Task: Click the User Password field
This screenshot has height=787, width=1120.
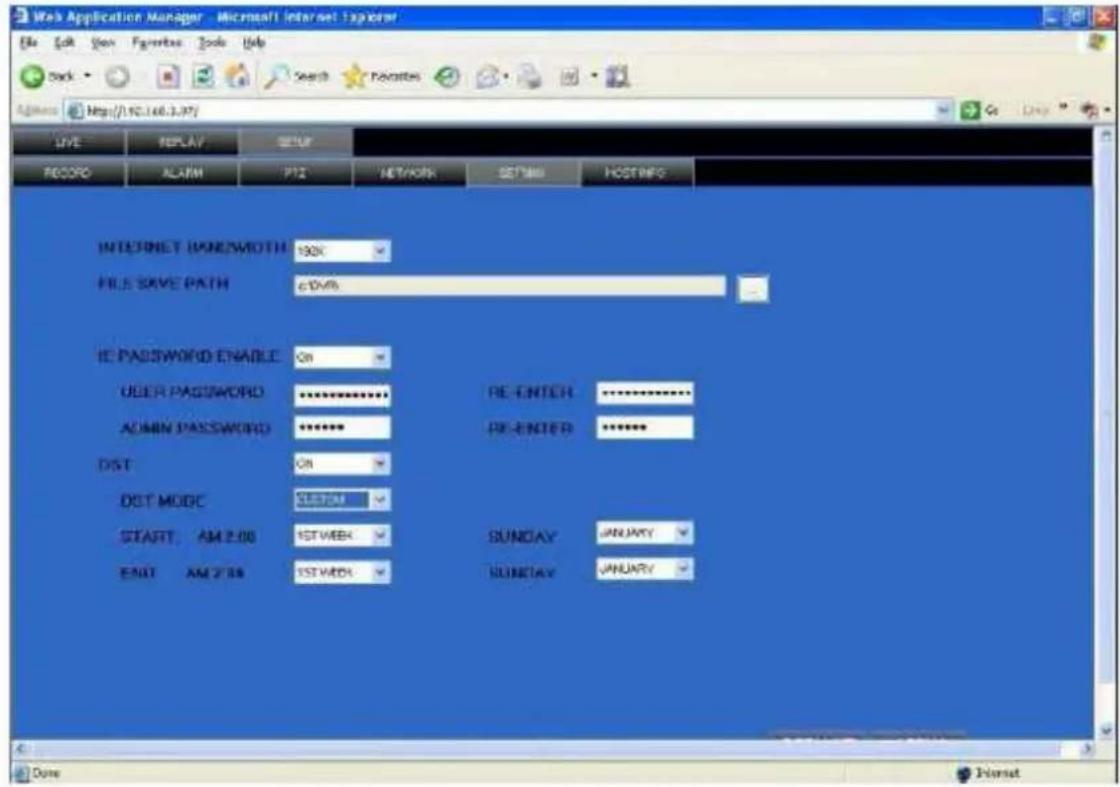Action: tap(342, 395)
